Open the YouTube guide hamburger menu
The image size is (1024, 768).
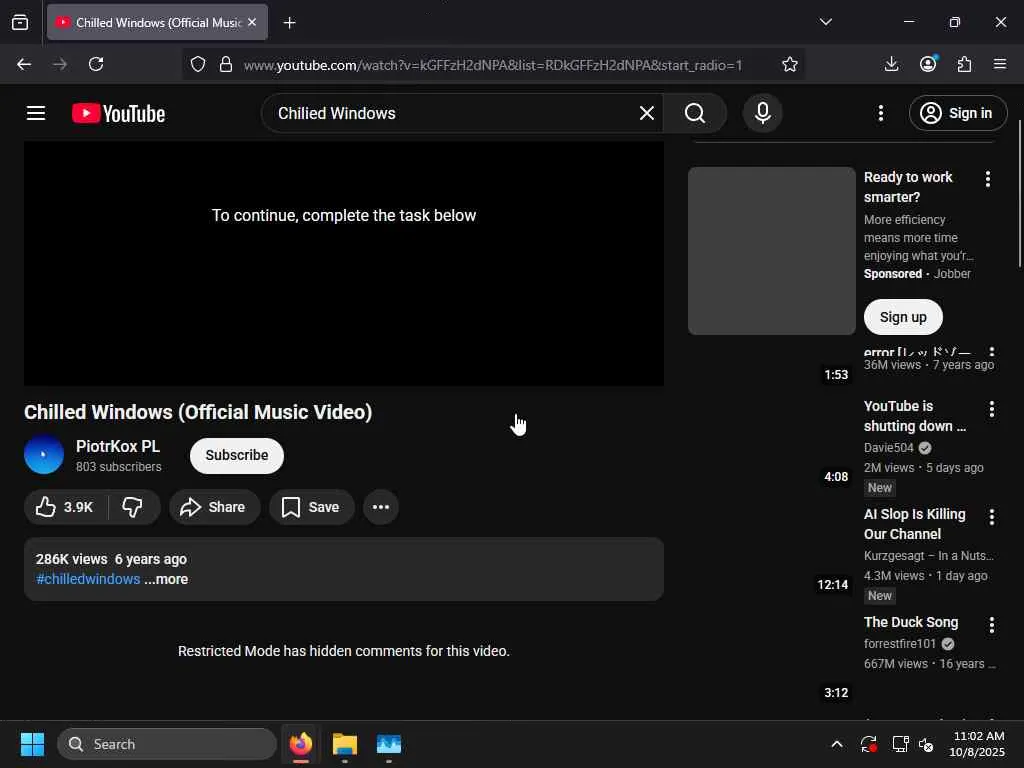click(x=36, y=113)
